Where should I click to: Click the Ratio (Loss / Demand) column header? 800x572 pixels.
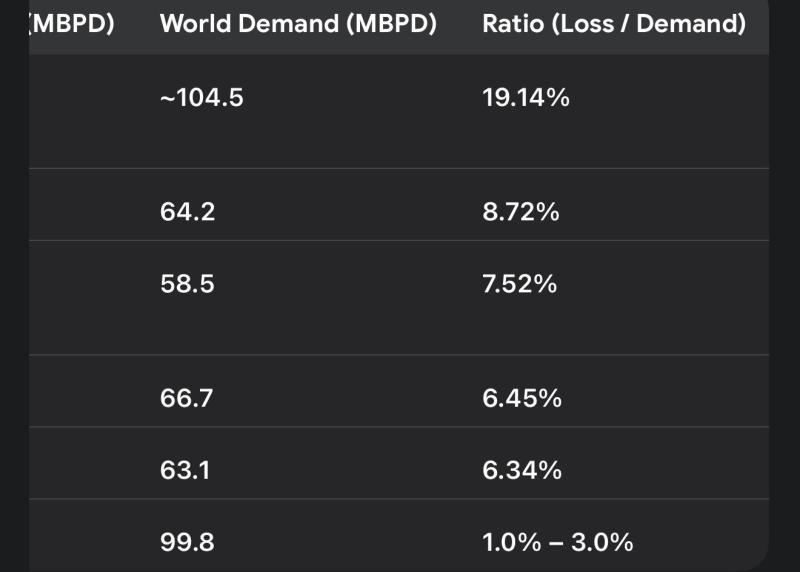click(x=613, y=24)
